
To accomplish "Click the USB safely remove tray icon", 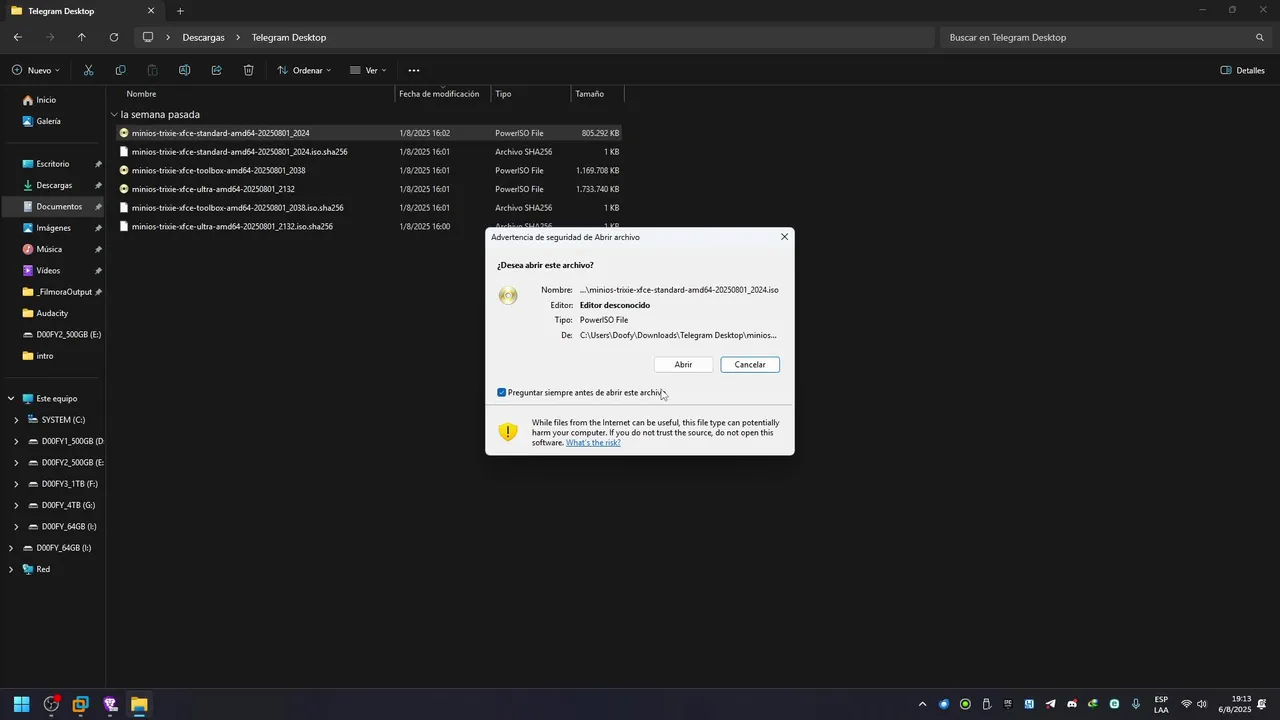I will click(x=986, y=704).
